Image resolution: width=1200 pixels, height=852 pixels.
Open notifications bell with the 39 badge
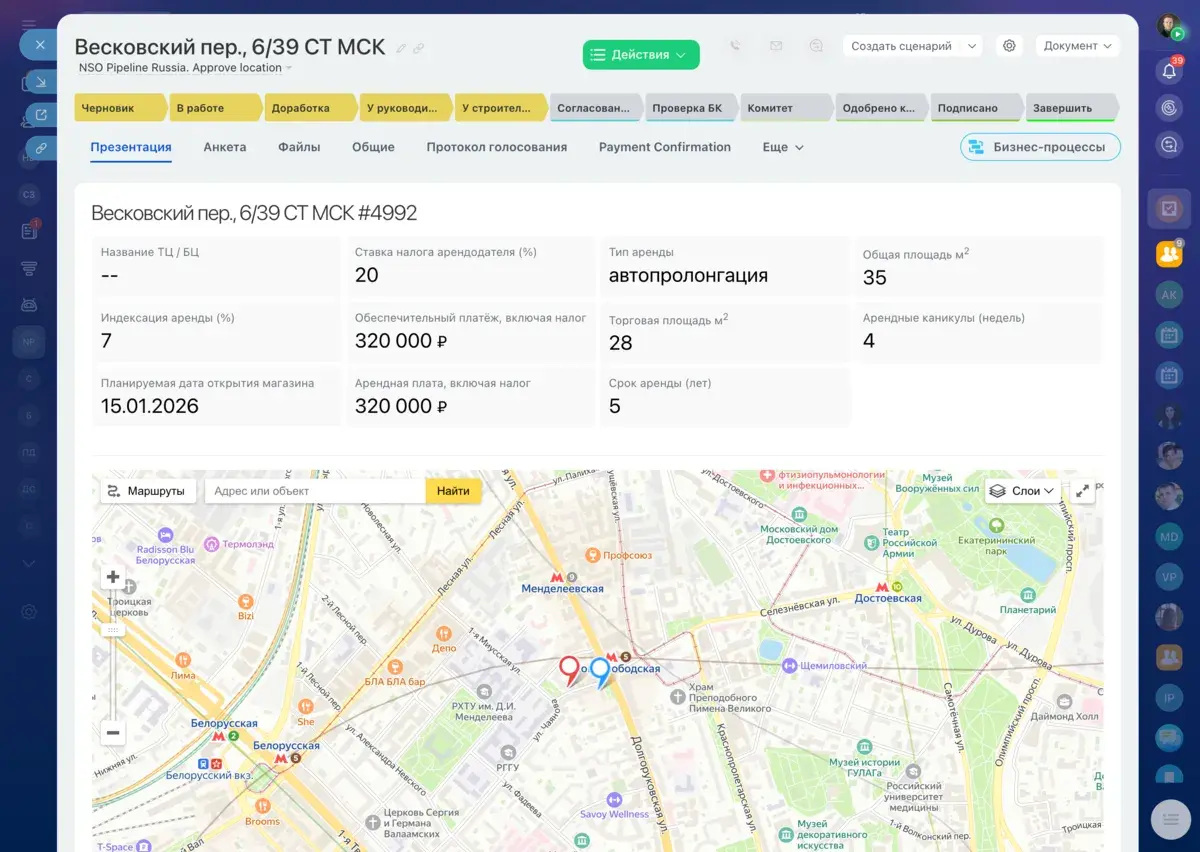coord(1169,70)
